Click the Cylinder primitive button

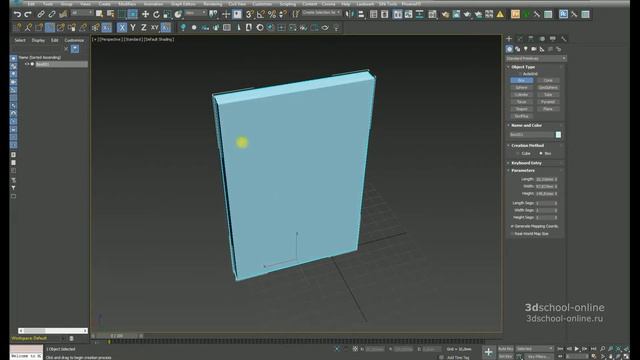point(522,95)
